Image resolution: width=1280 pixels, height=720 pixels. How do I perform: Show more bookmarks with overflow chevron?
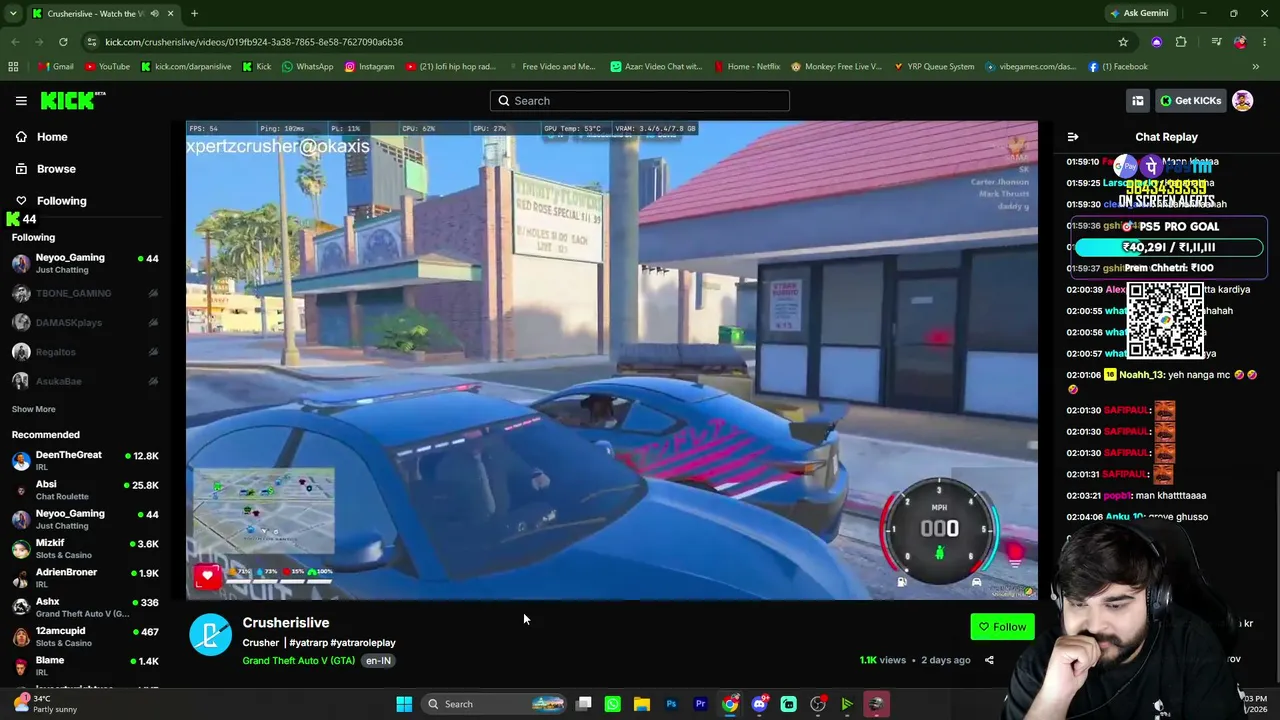click(1256, 67)
